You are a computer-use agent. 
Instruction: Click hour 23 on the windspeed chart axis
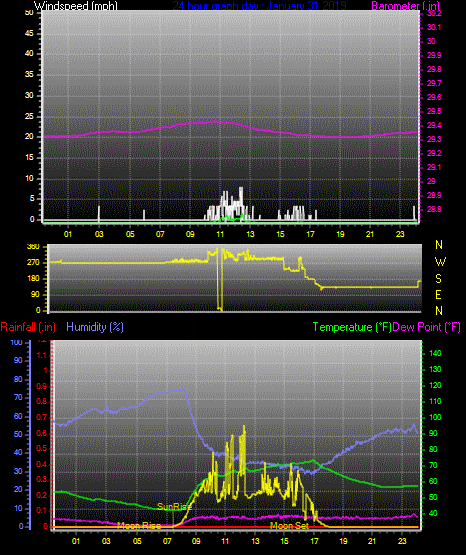pos(400,234)
